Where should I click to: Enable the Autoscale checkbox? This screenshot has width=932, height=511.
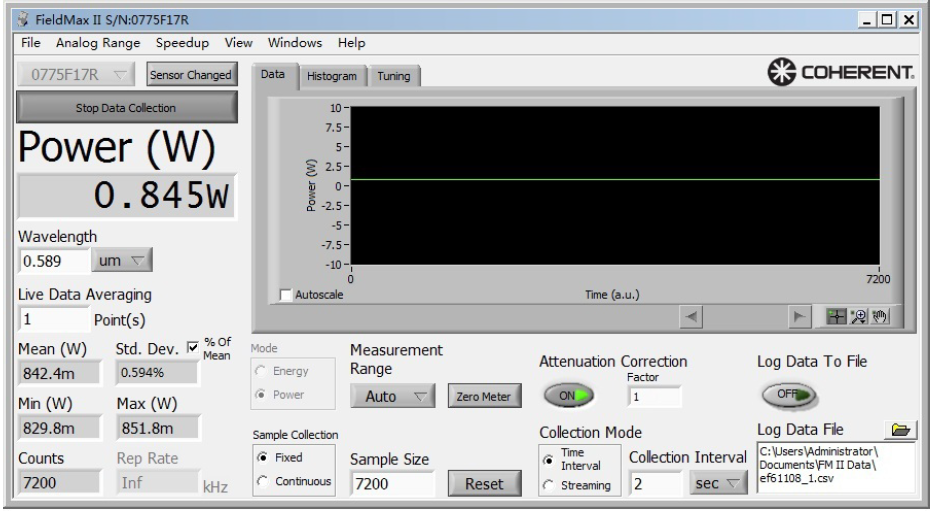click(x=286, y=296)
